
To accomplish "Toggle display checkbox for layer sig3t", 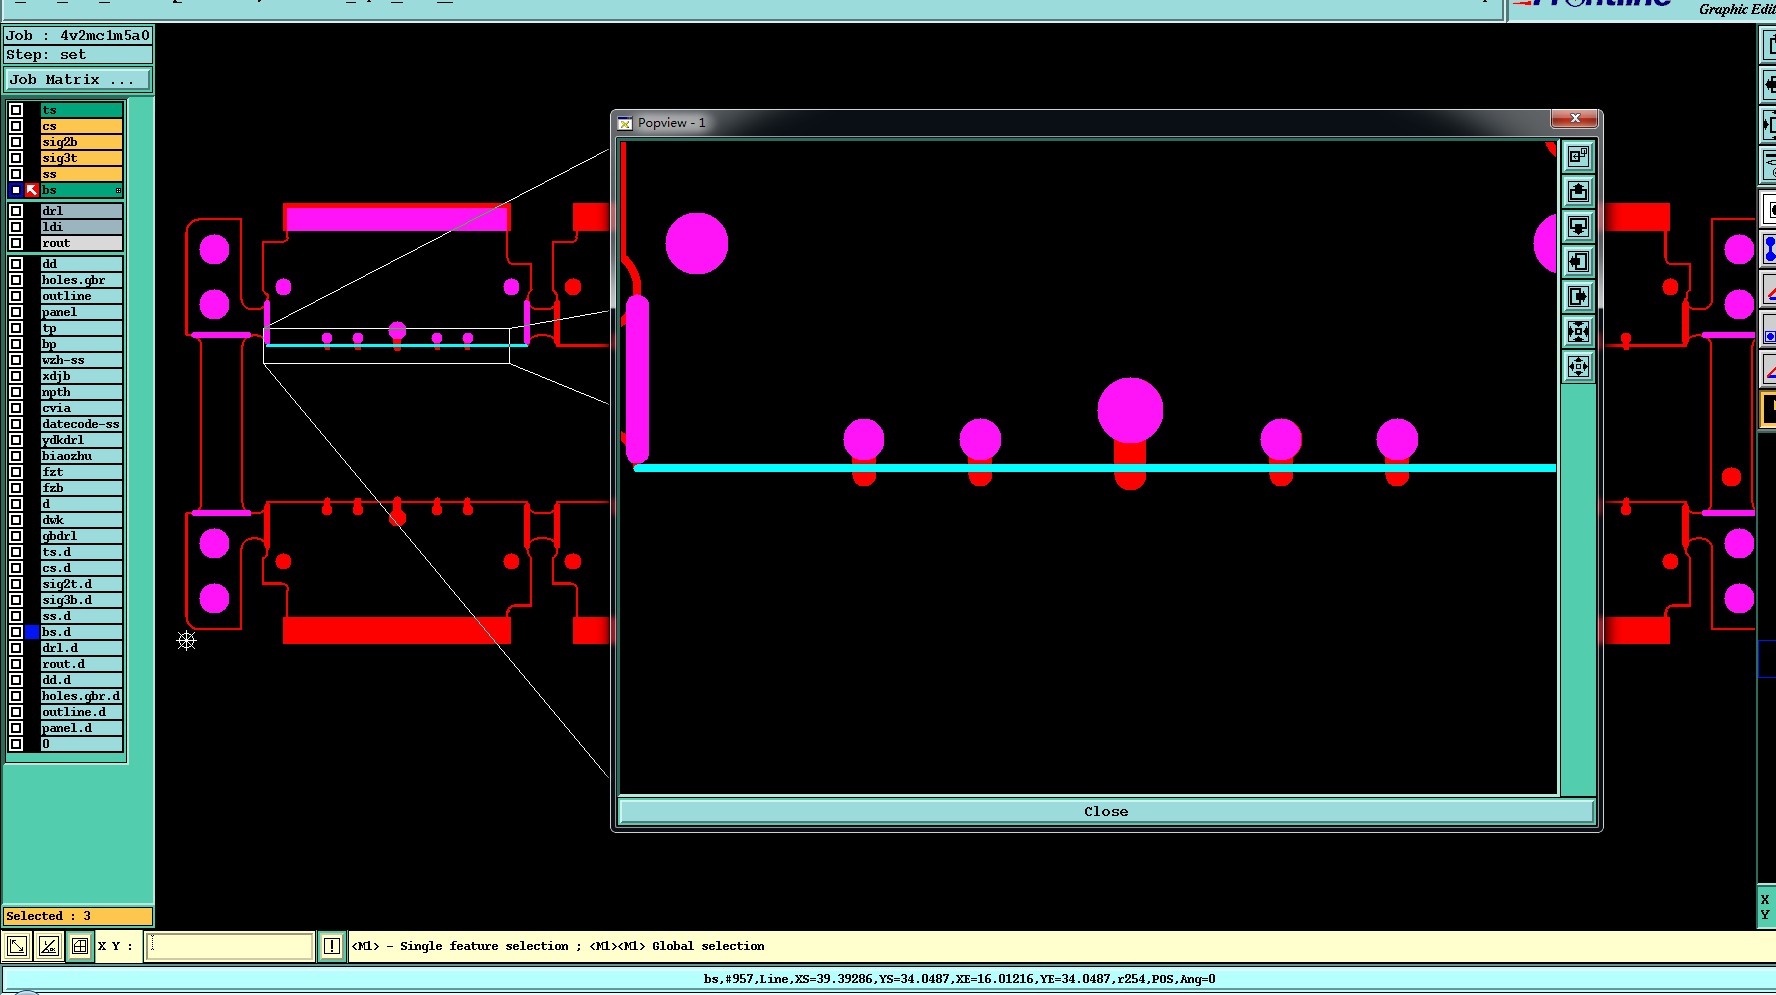I will pos(16,158).
